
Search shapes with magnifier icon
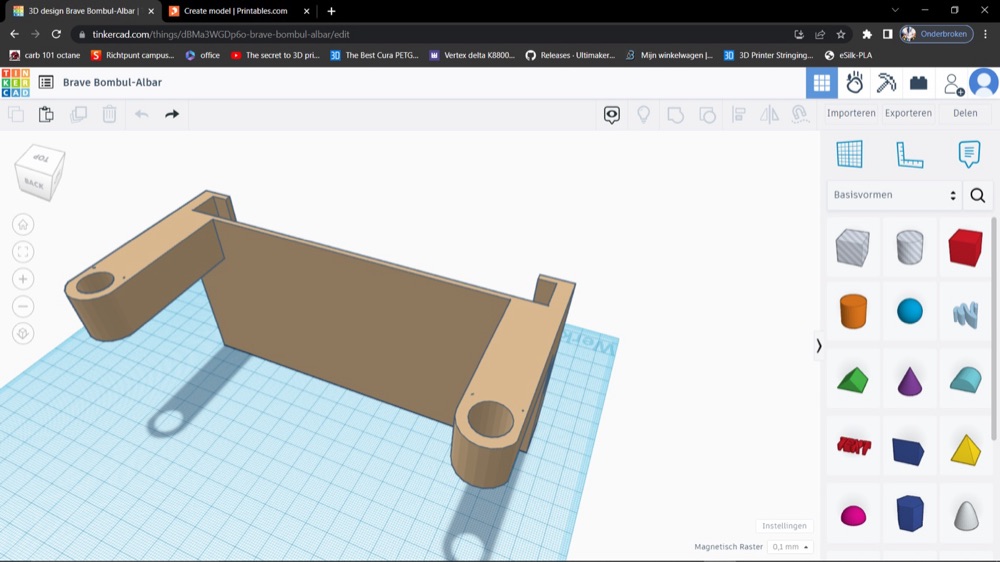coord(978,195)
